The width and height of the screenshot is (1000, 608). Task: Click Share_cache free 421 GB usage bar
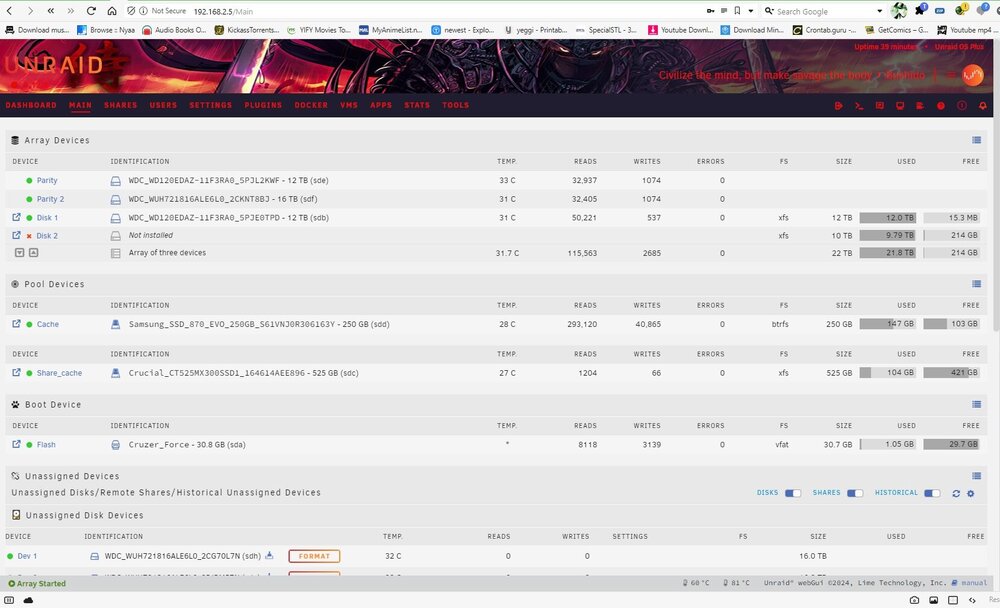pos(951,372)
